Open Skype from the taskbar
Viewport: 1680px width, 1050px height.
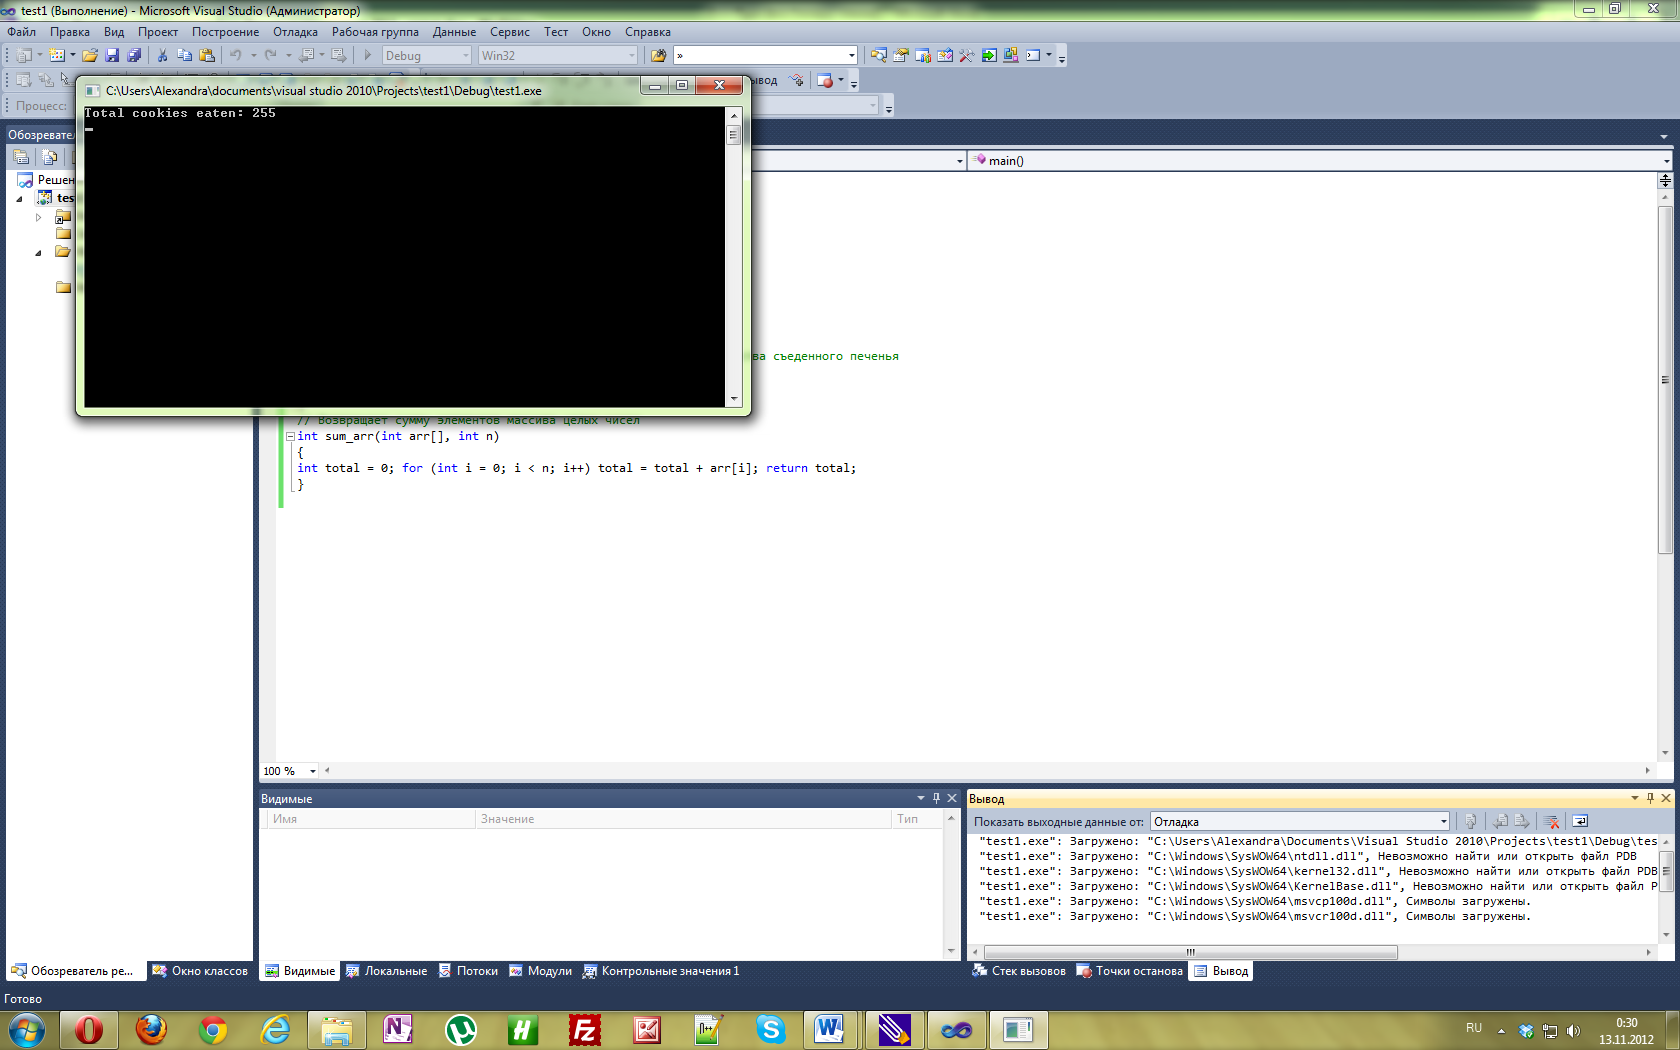click(771, 1029)
